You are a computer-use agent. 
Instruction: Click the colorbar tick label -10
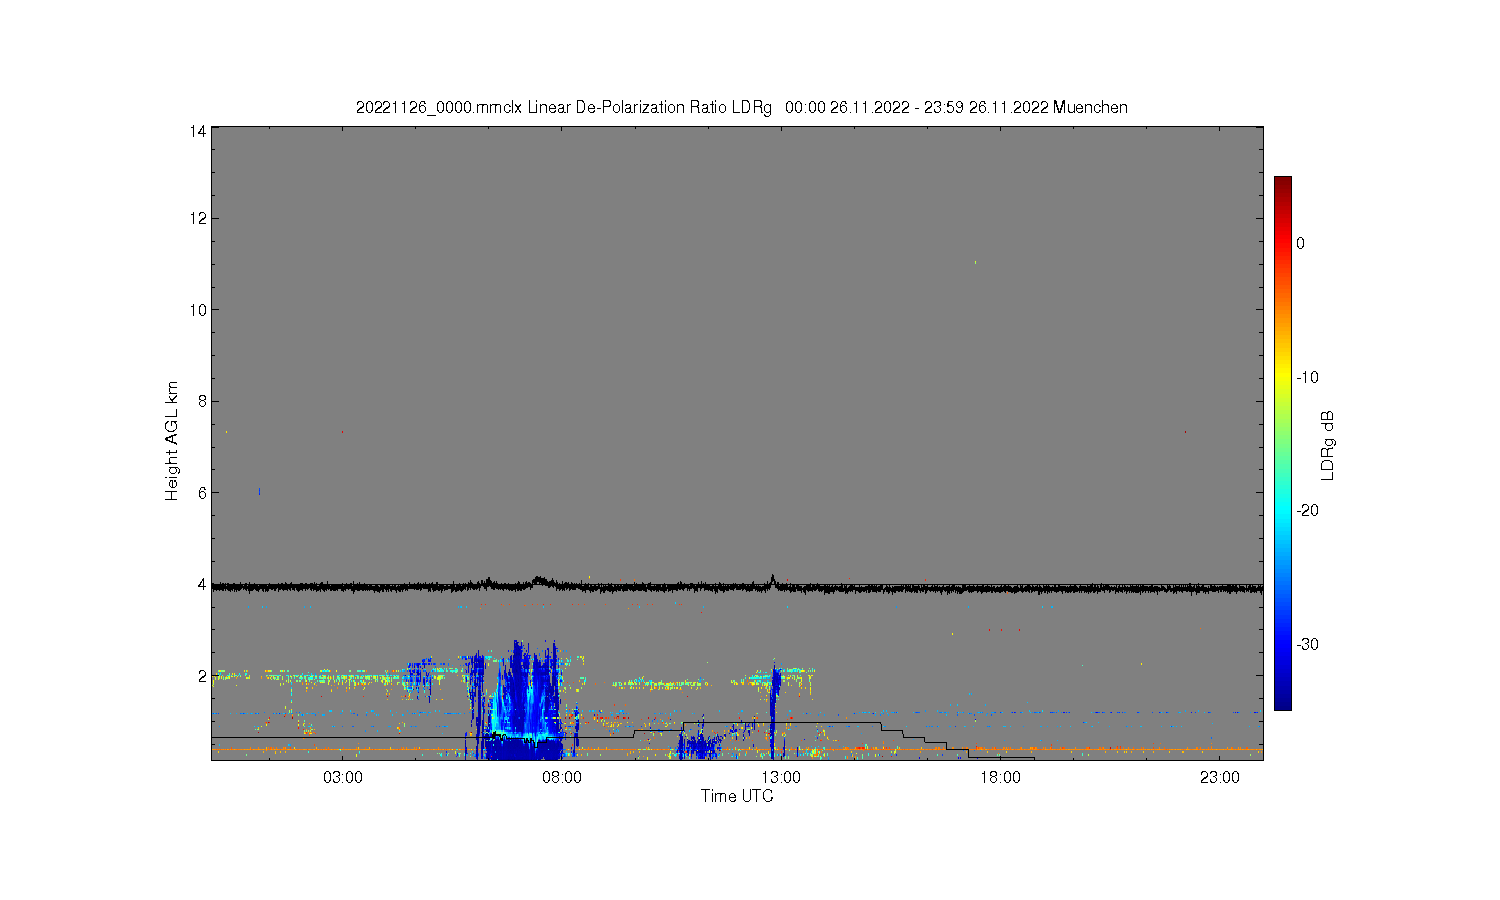tap(1307, 377)
